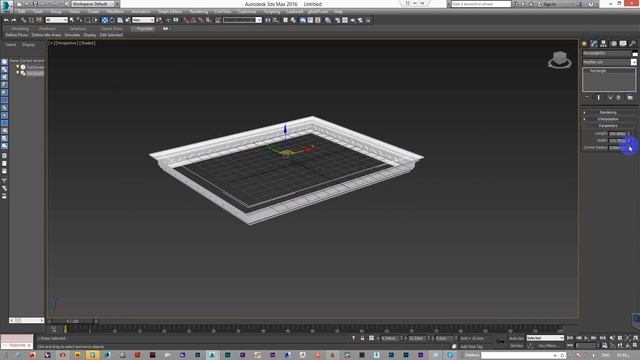Toggle Percent Snap on main toolbar
Screen dimensions: 640x360
tap(201, 20)
